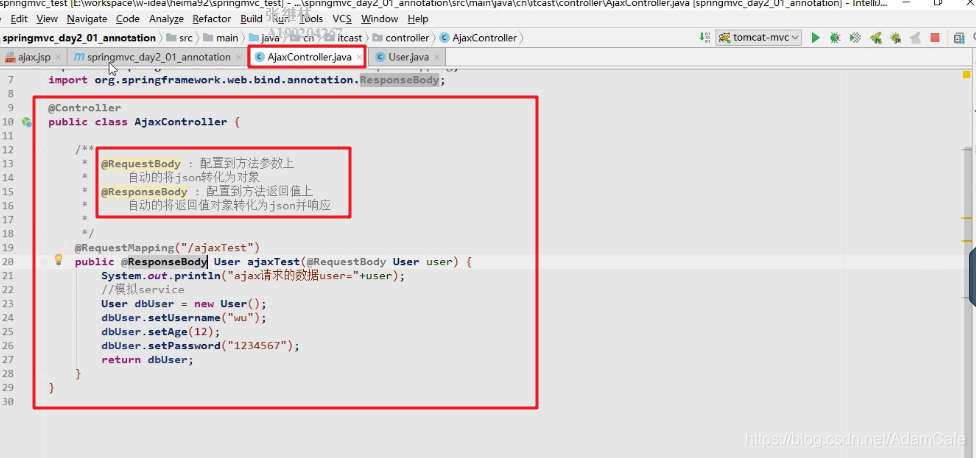
Task: Click JRebel debug bug icon
Action: click(x=896, y=38)
